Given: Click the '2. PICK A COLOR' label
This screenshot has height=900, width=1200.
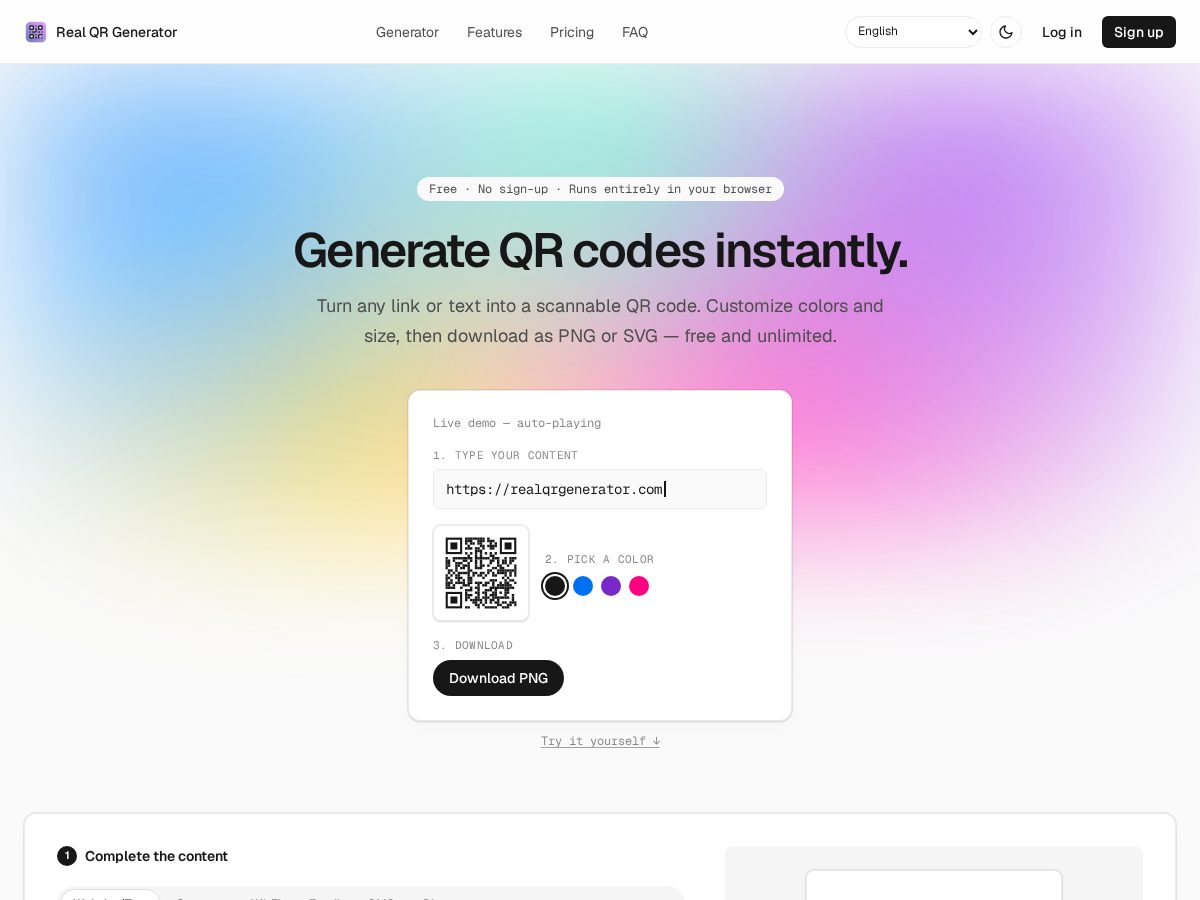Looking at the screenshot, I should point(599,559).
